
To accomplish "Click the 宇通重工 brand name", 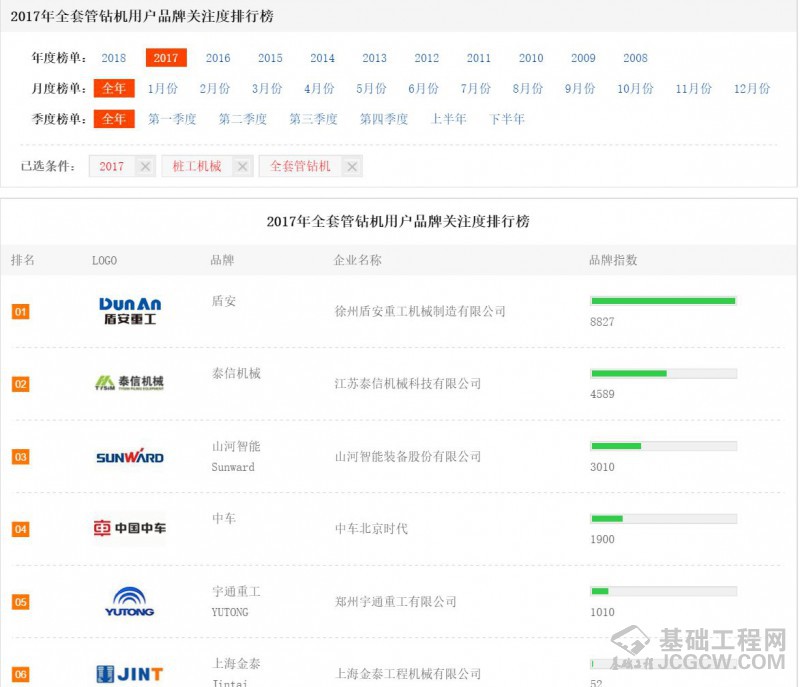I will pos(236,592).
